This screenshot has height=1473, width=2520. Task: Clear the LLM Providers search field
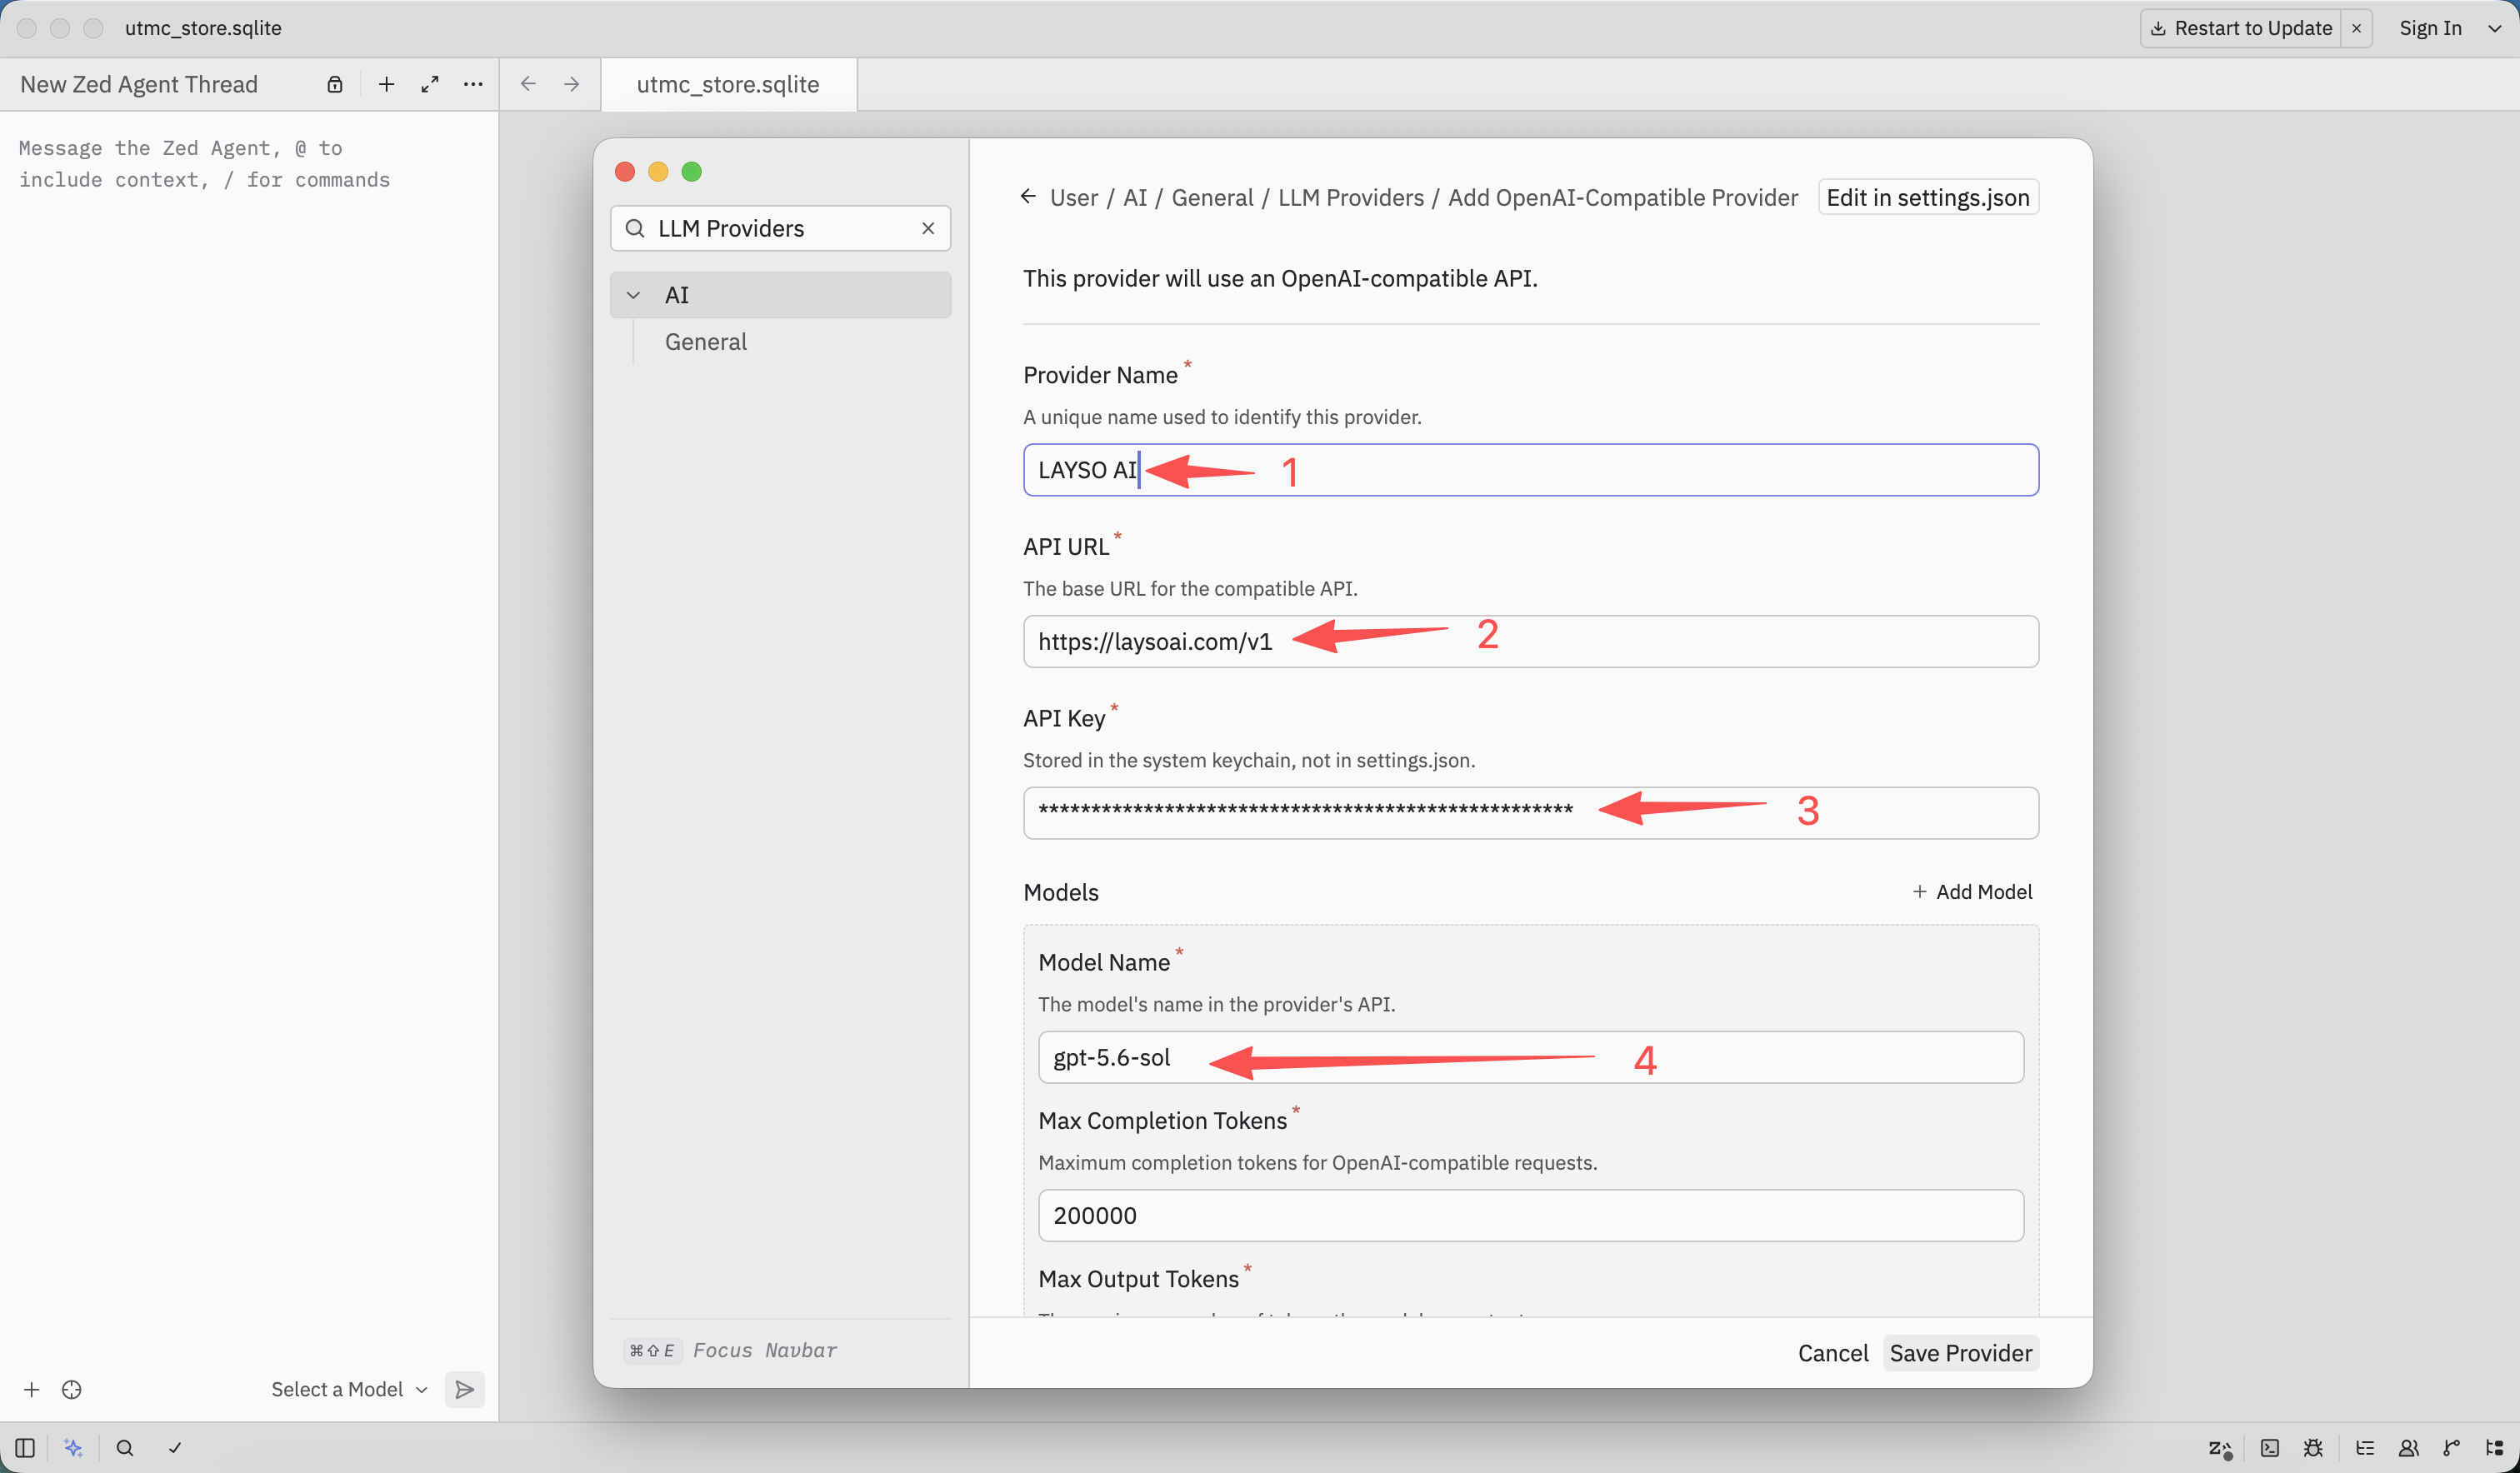[x=928, y=228]
